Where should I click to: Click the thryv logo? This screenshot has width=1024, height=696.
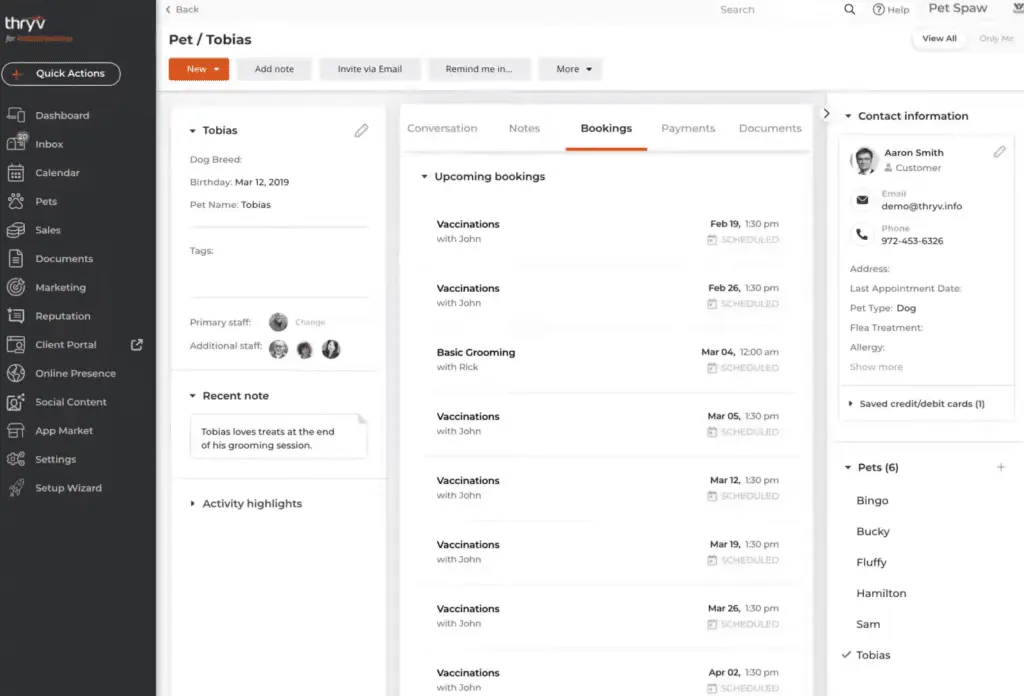click(x=25, y=23)
